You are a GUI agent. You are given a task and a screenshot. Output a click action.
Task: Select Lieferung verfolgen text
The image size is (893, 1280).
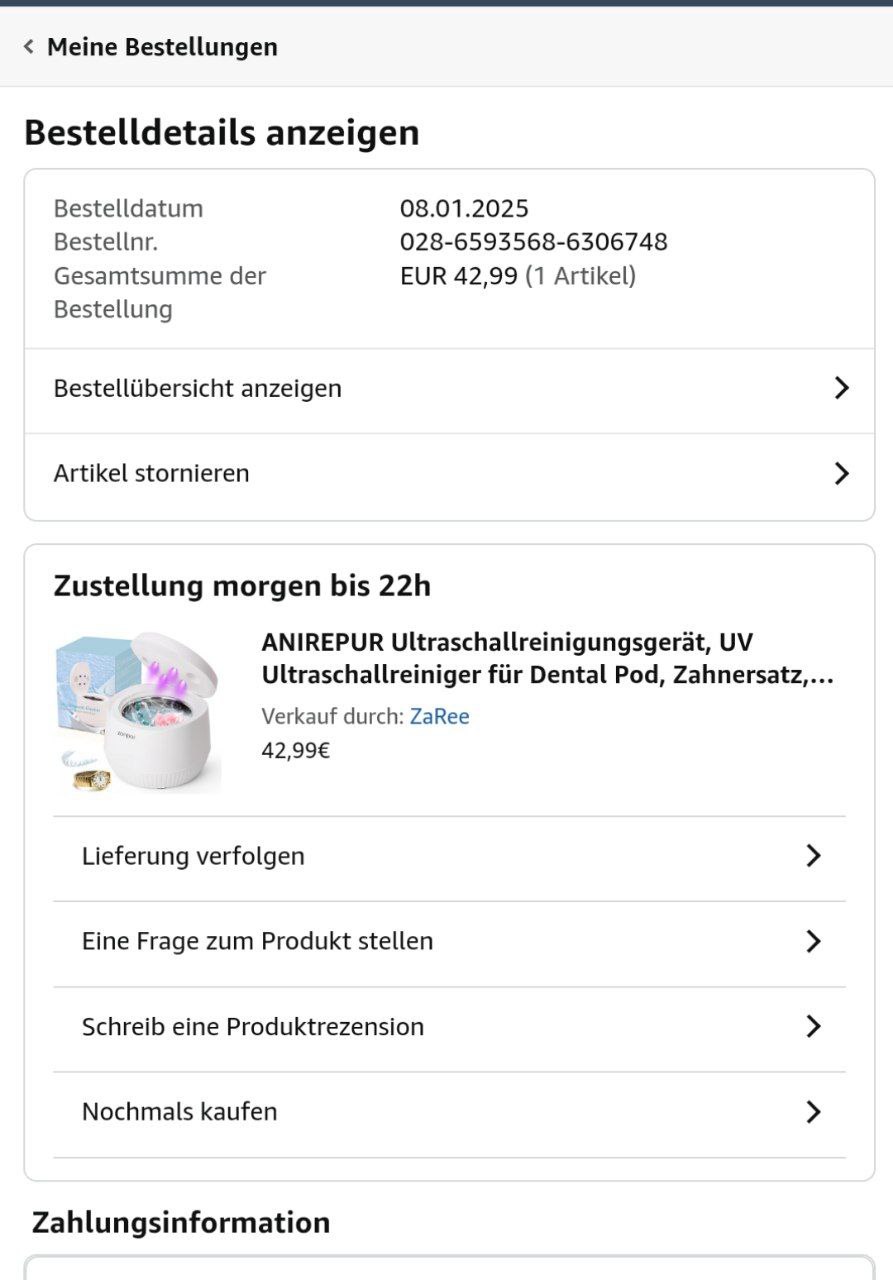pos(193,856)
